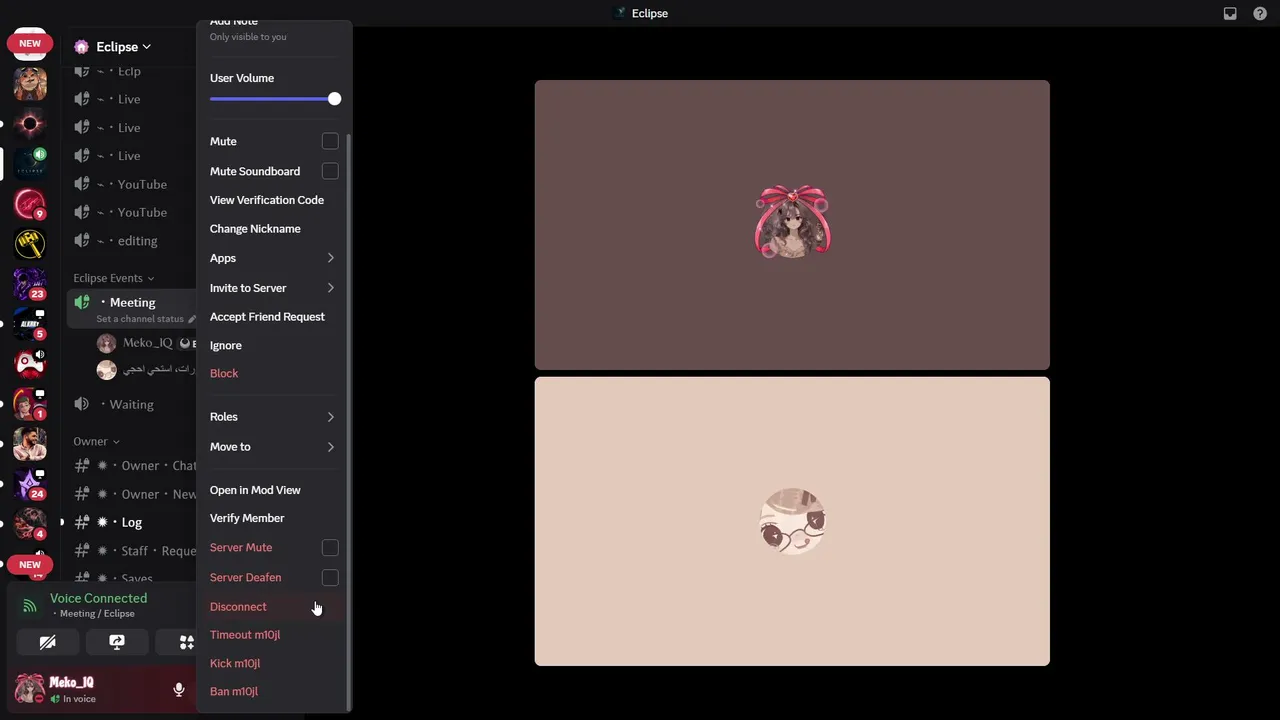The image size is (1280, 720).
Task: Expand the Invite to Server submenu
Action: pyautogui.click(x=273, y=288)
